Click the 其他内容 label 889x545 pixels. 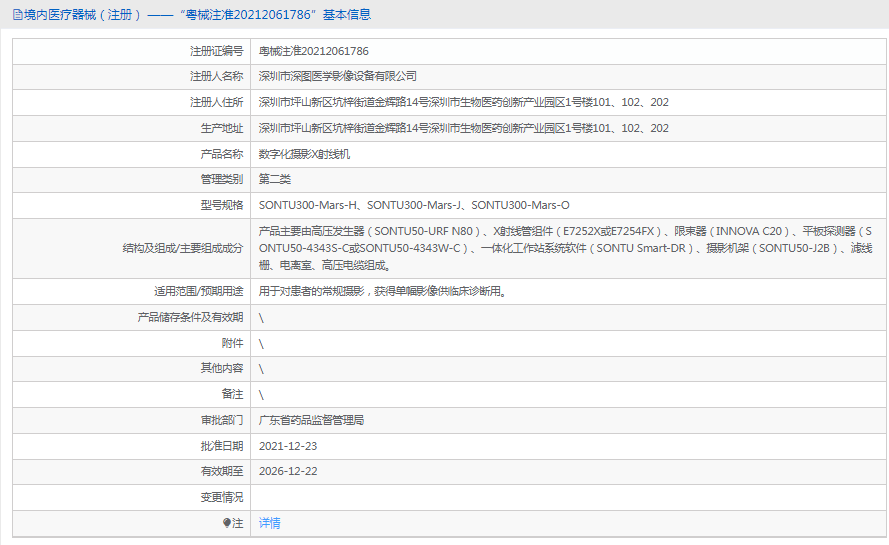(222, 368)
